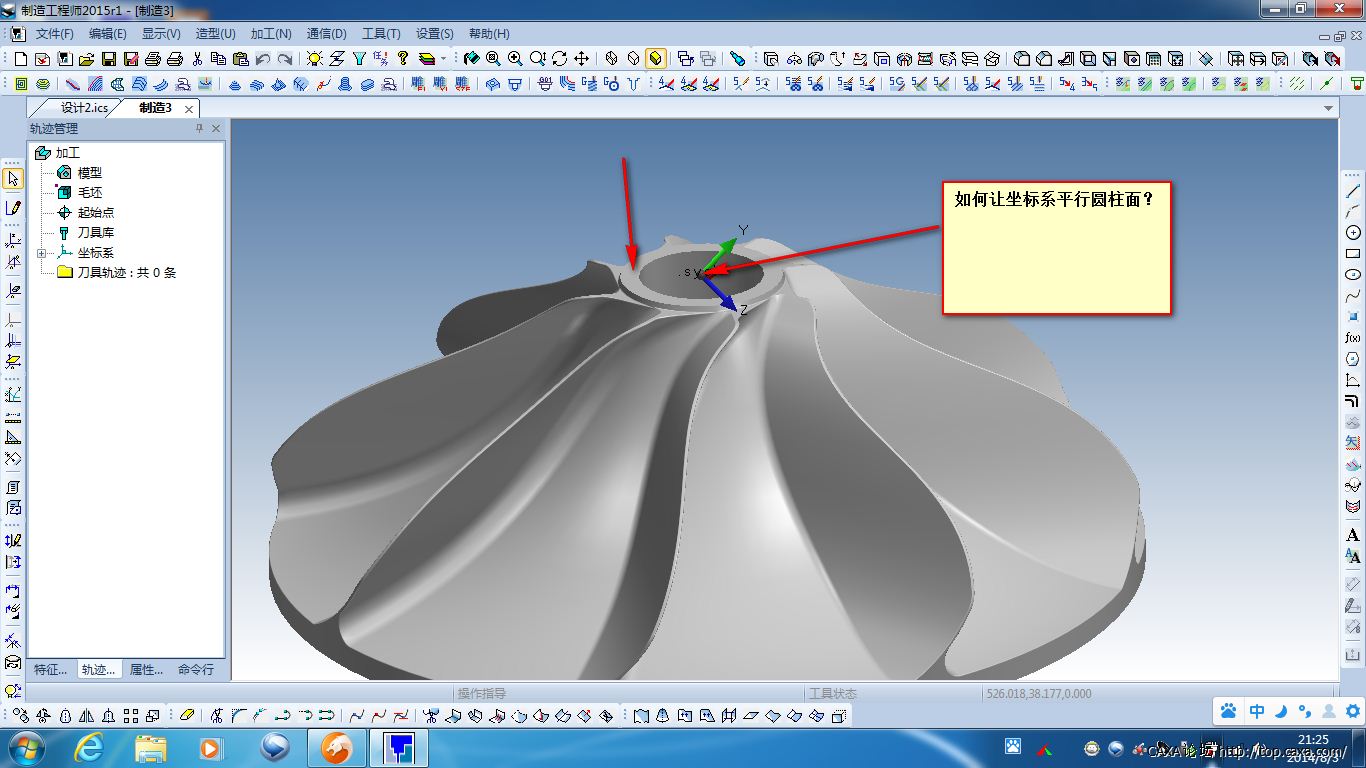Click the Save floppy disk icon

click(x=108, y=59)
